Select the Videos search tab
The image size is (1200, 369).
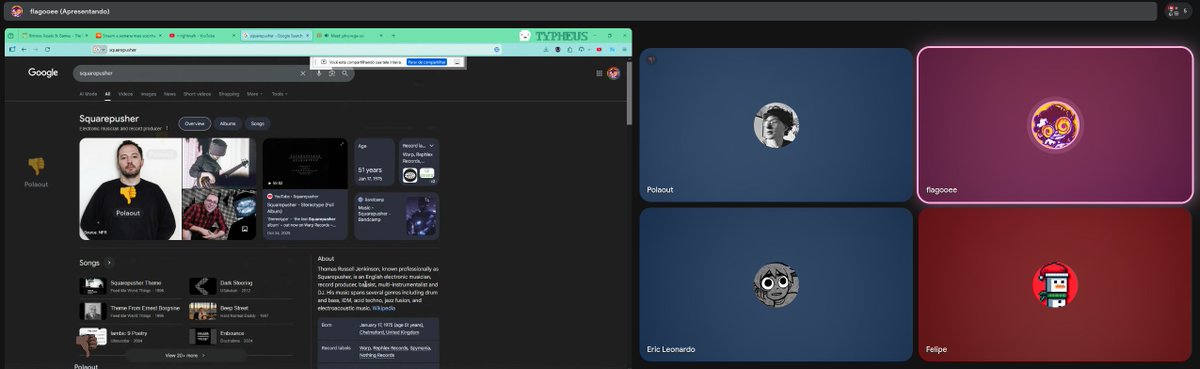pos(125,94)
